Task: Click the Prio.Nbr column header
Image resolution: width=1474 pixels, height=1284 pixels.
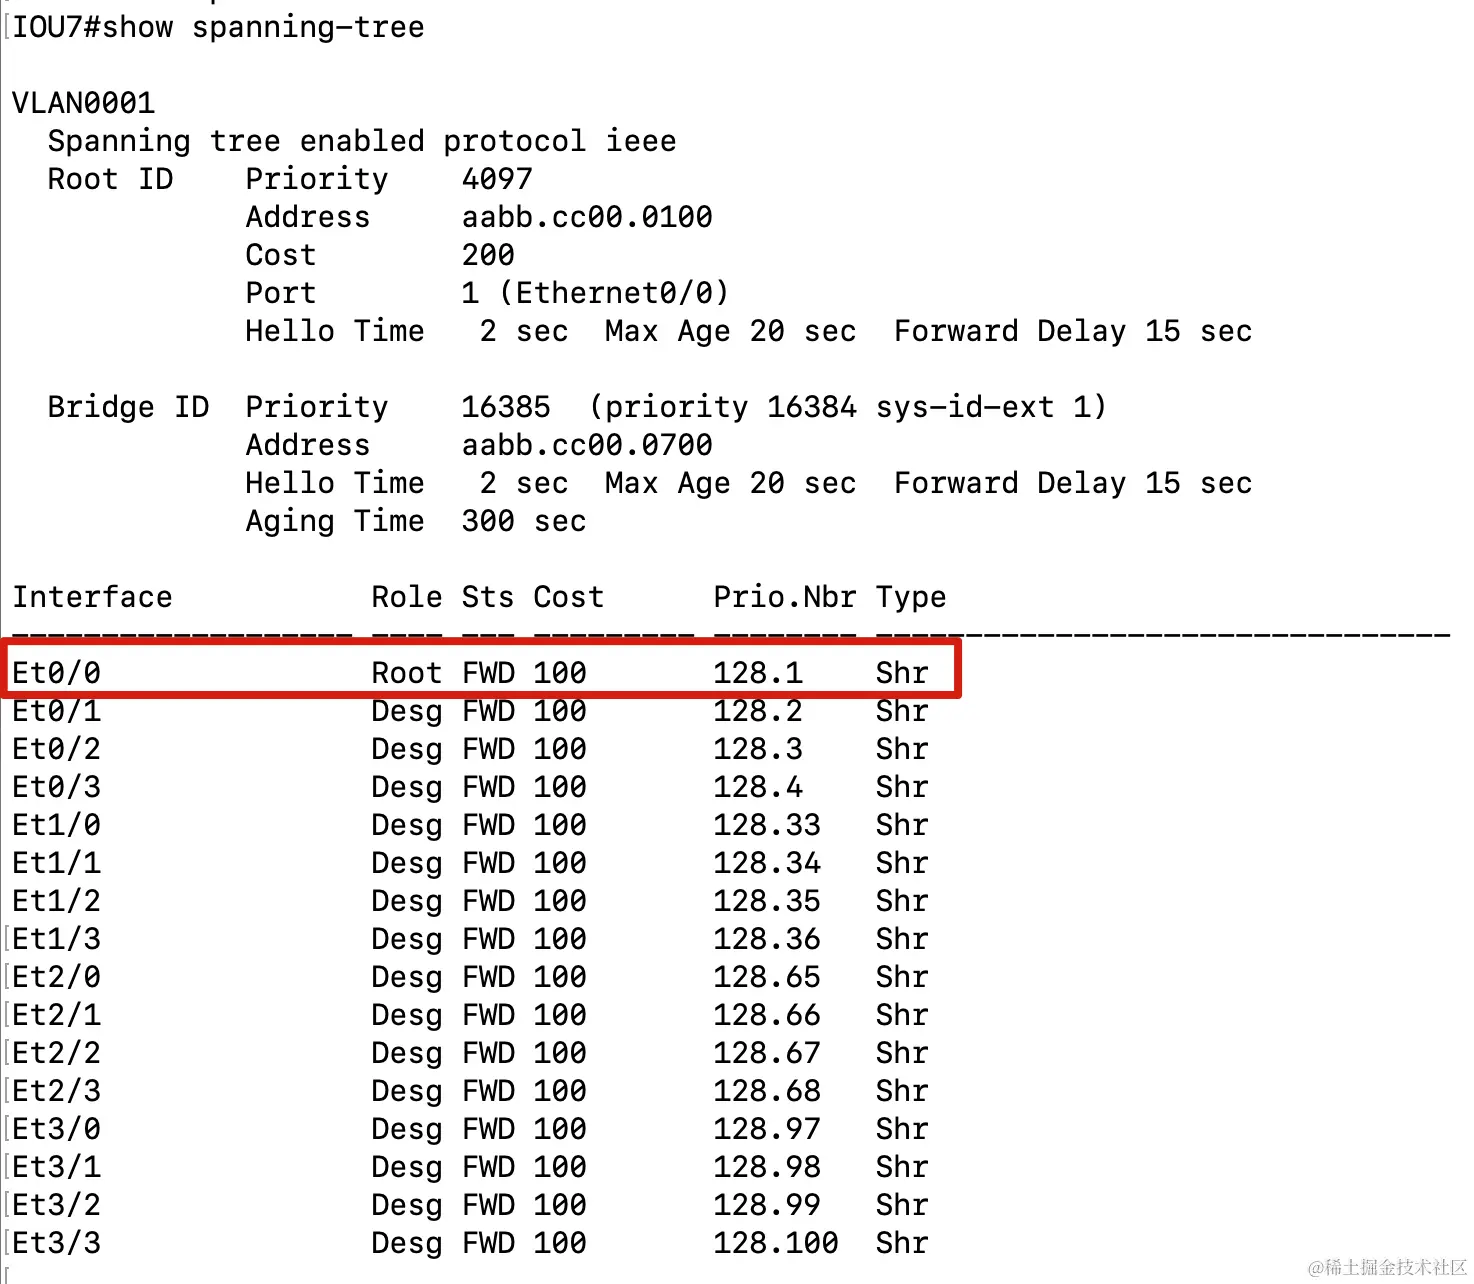Action: tap(785, 597)
